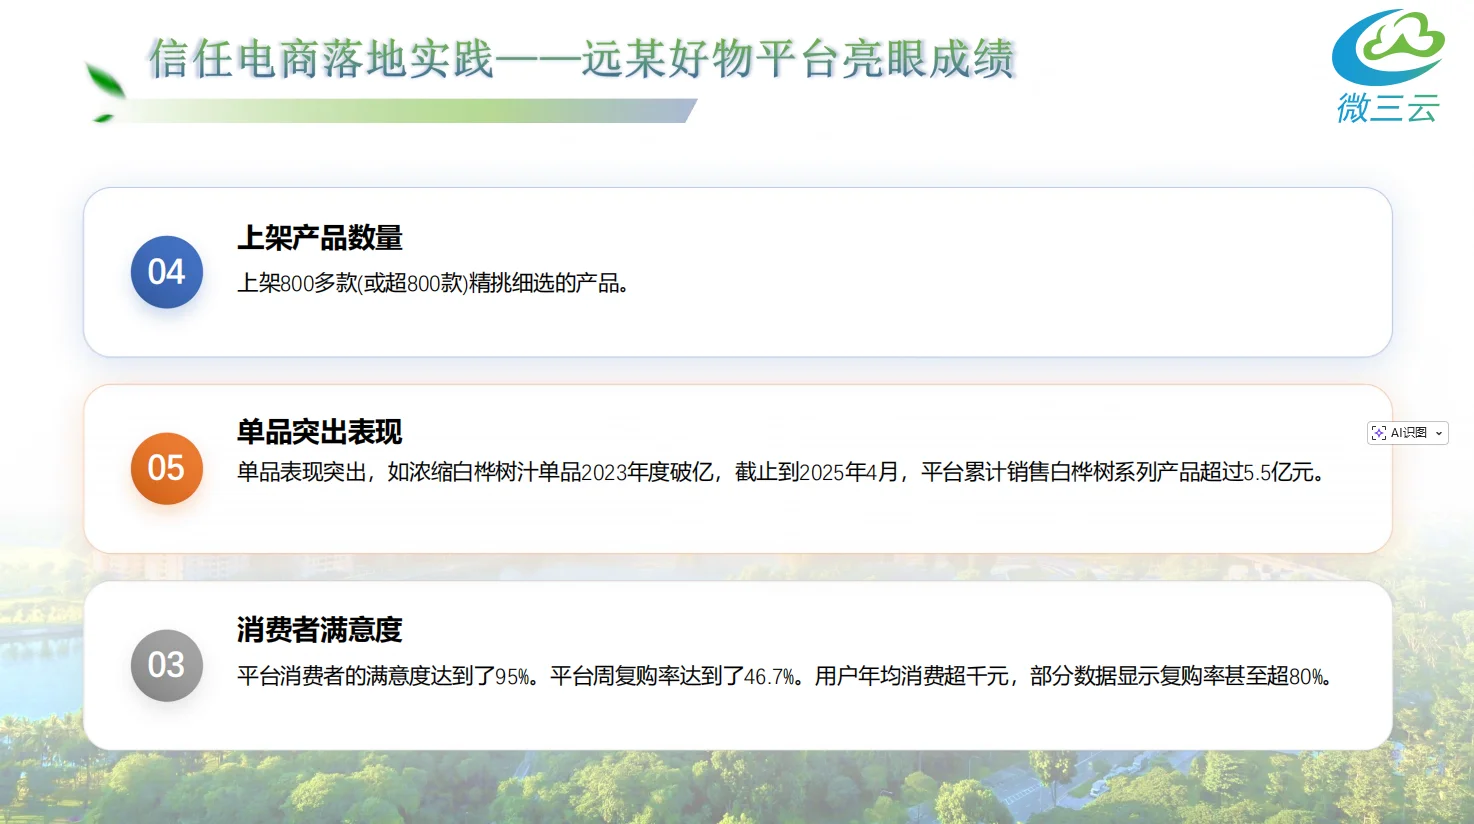The height and width of the screenshot is (824, 1474).
Task: Click the 微三云 logo text
Action: coord(1388,107)
